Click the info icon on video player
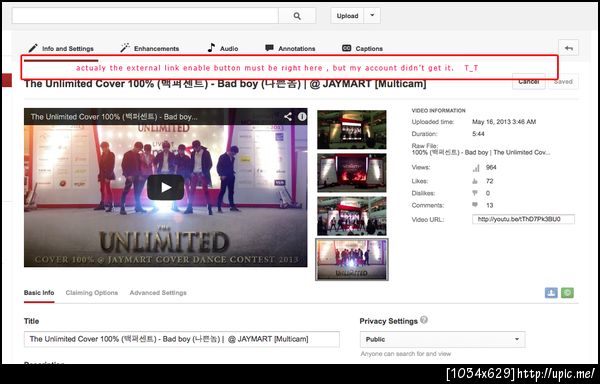This screenshot has height=384, width=600. pyautogui.click(x=302, y=117)
